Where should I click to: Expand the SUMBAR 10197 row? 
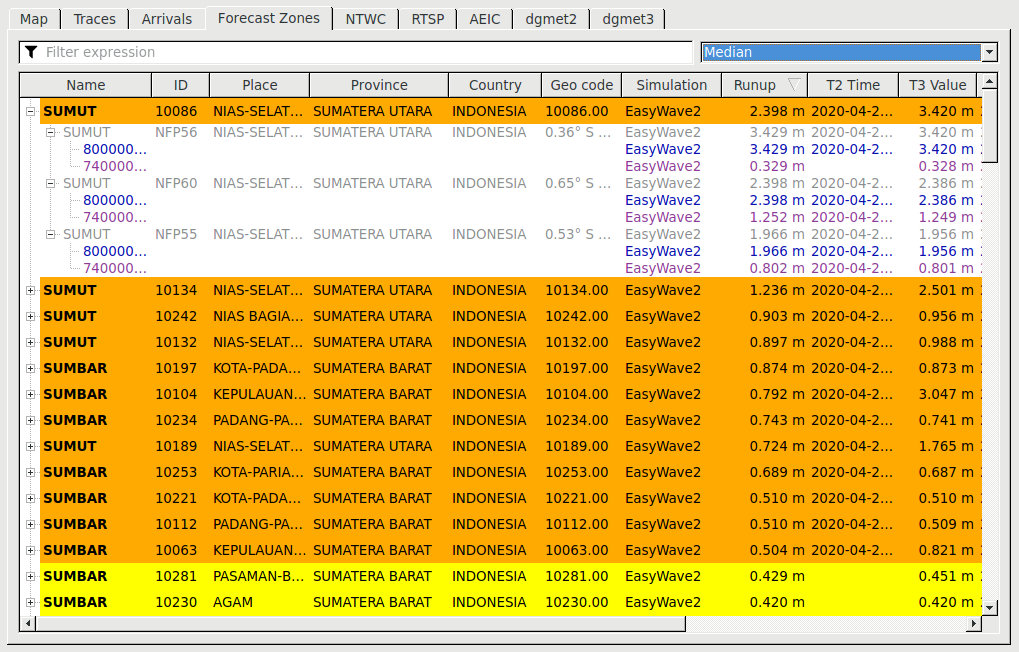(x=31, y=369)
